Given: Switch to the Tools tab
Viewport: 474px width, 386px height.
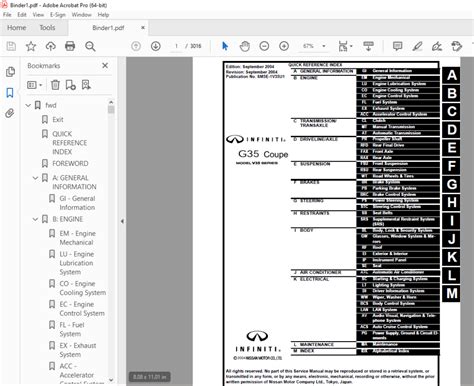Looking at the screenshot, I should [x=47, y=28].
